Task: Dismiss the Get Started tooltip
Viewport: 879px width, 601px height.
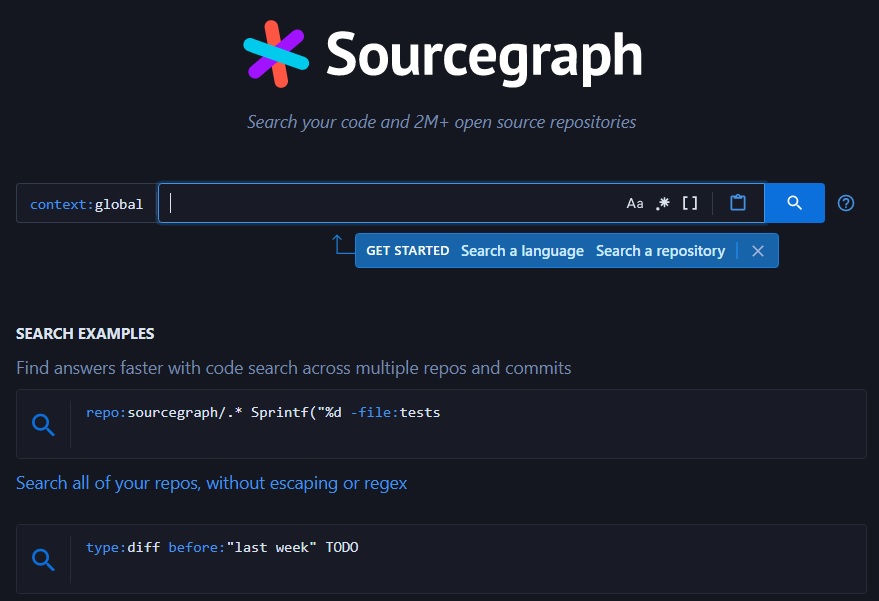Action: [757, 251]
